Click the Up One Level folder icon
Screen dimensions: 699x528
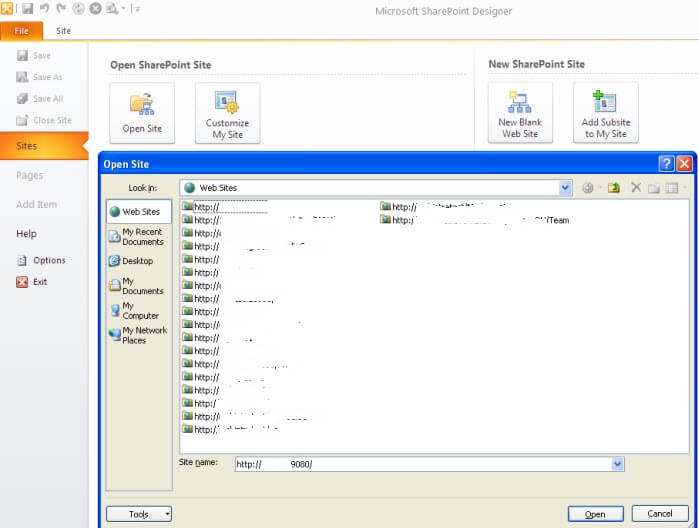[x=614, y=188]
